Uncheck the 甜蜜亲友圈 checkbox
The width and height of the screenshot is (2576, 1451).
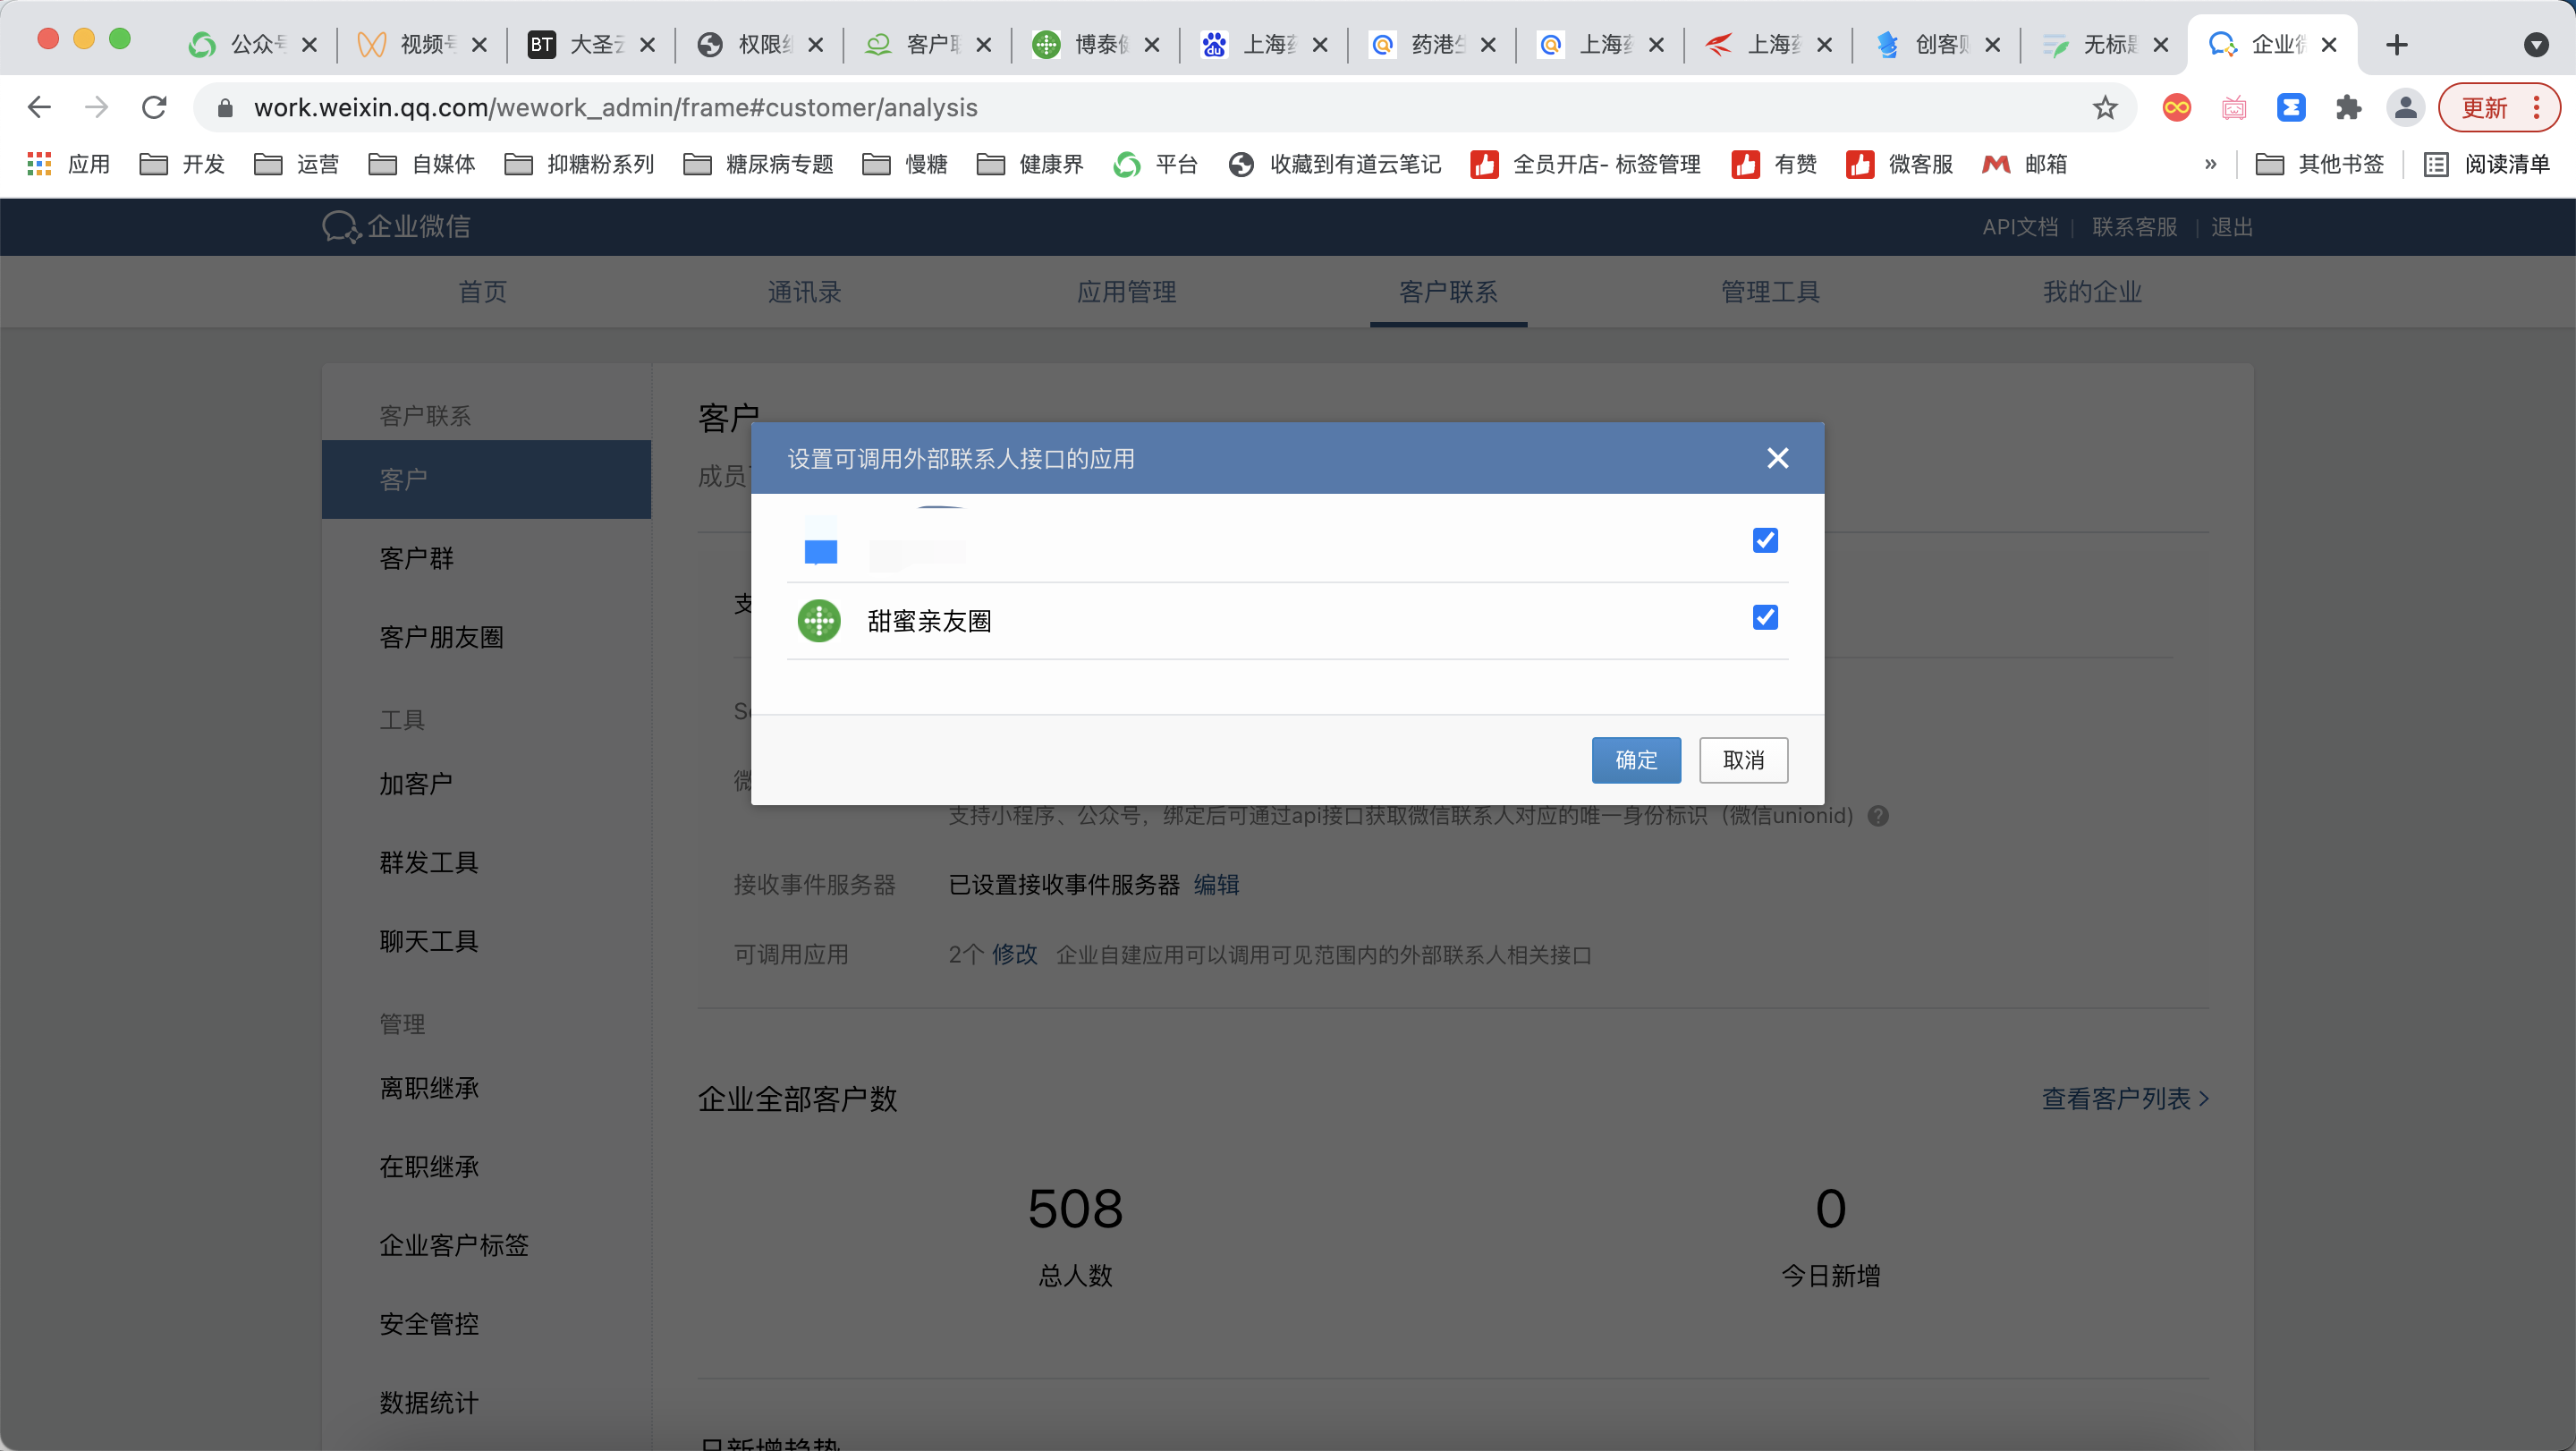tap(1765, 617)
